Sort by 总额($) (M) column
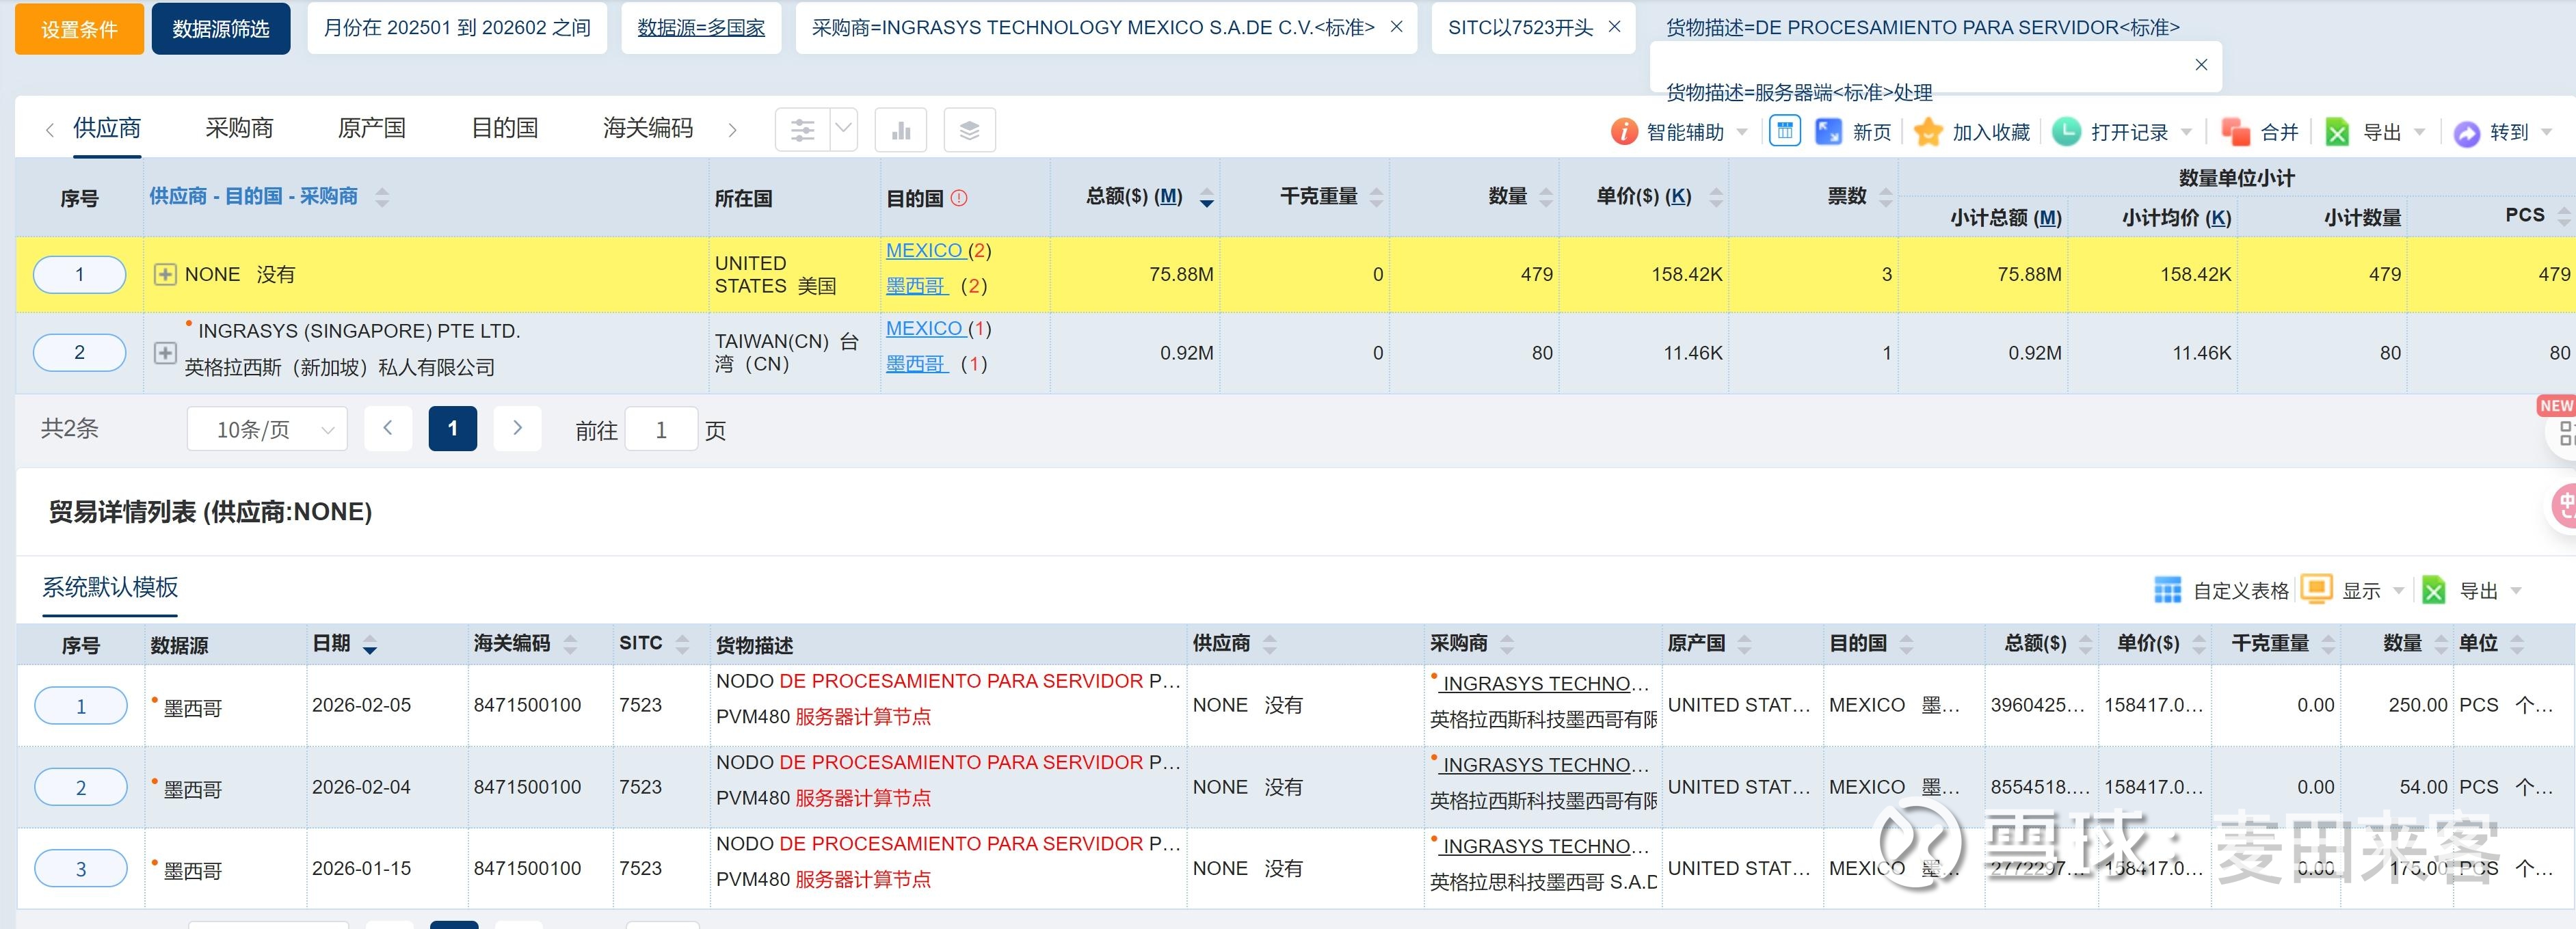Viewport: 2576px width, 929px height. (1206, 197)
